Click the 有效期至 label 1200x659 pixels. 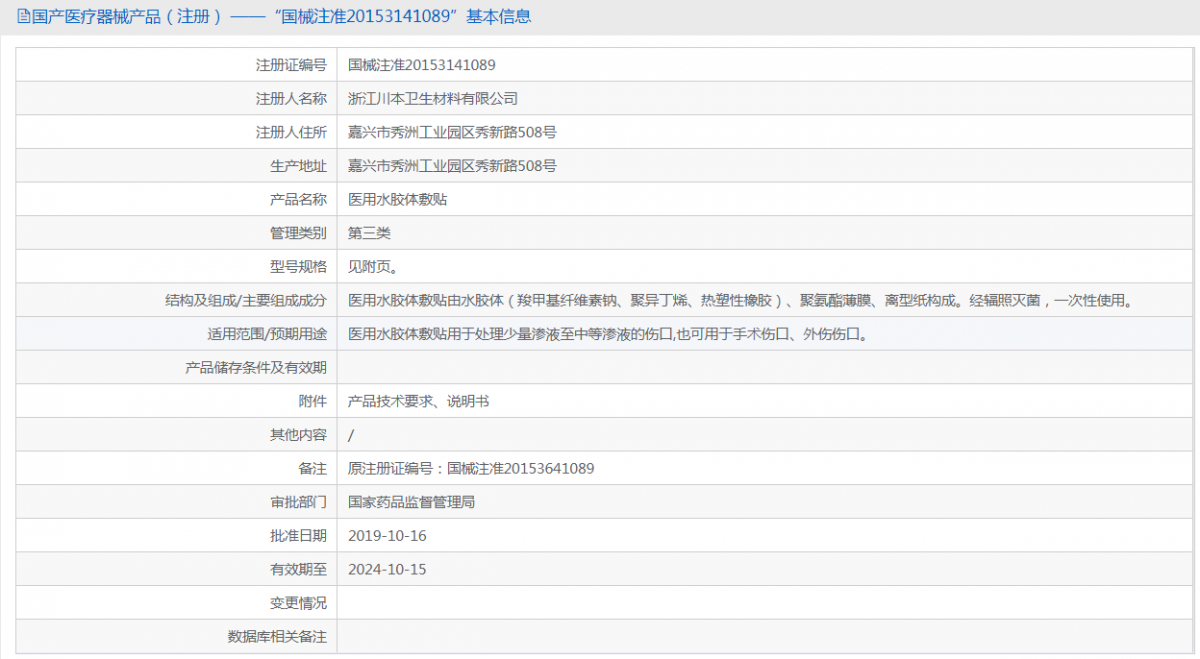(x=298, y=569)
